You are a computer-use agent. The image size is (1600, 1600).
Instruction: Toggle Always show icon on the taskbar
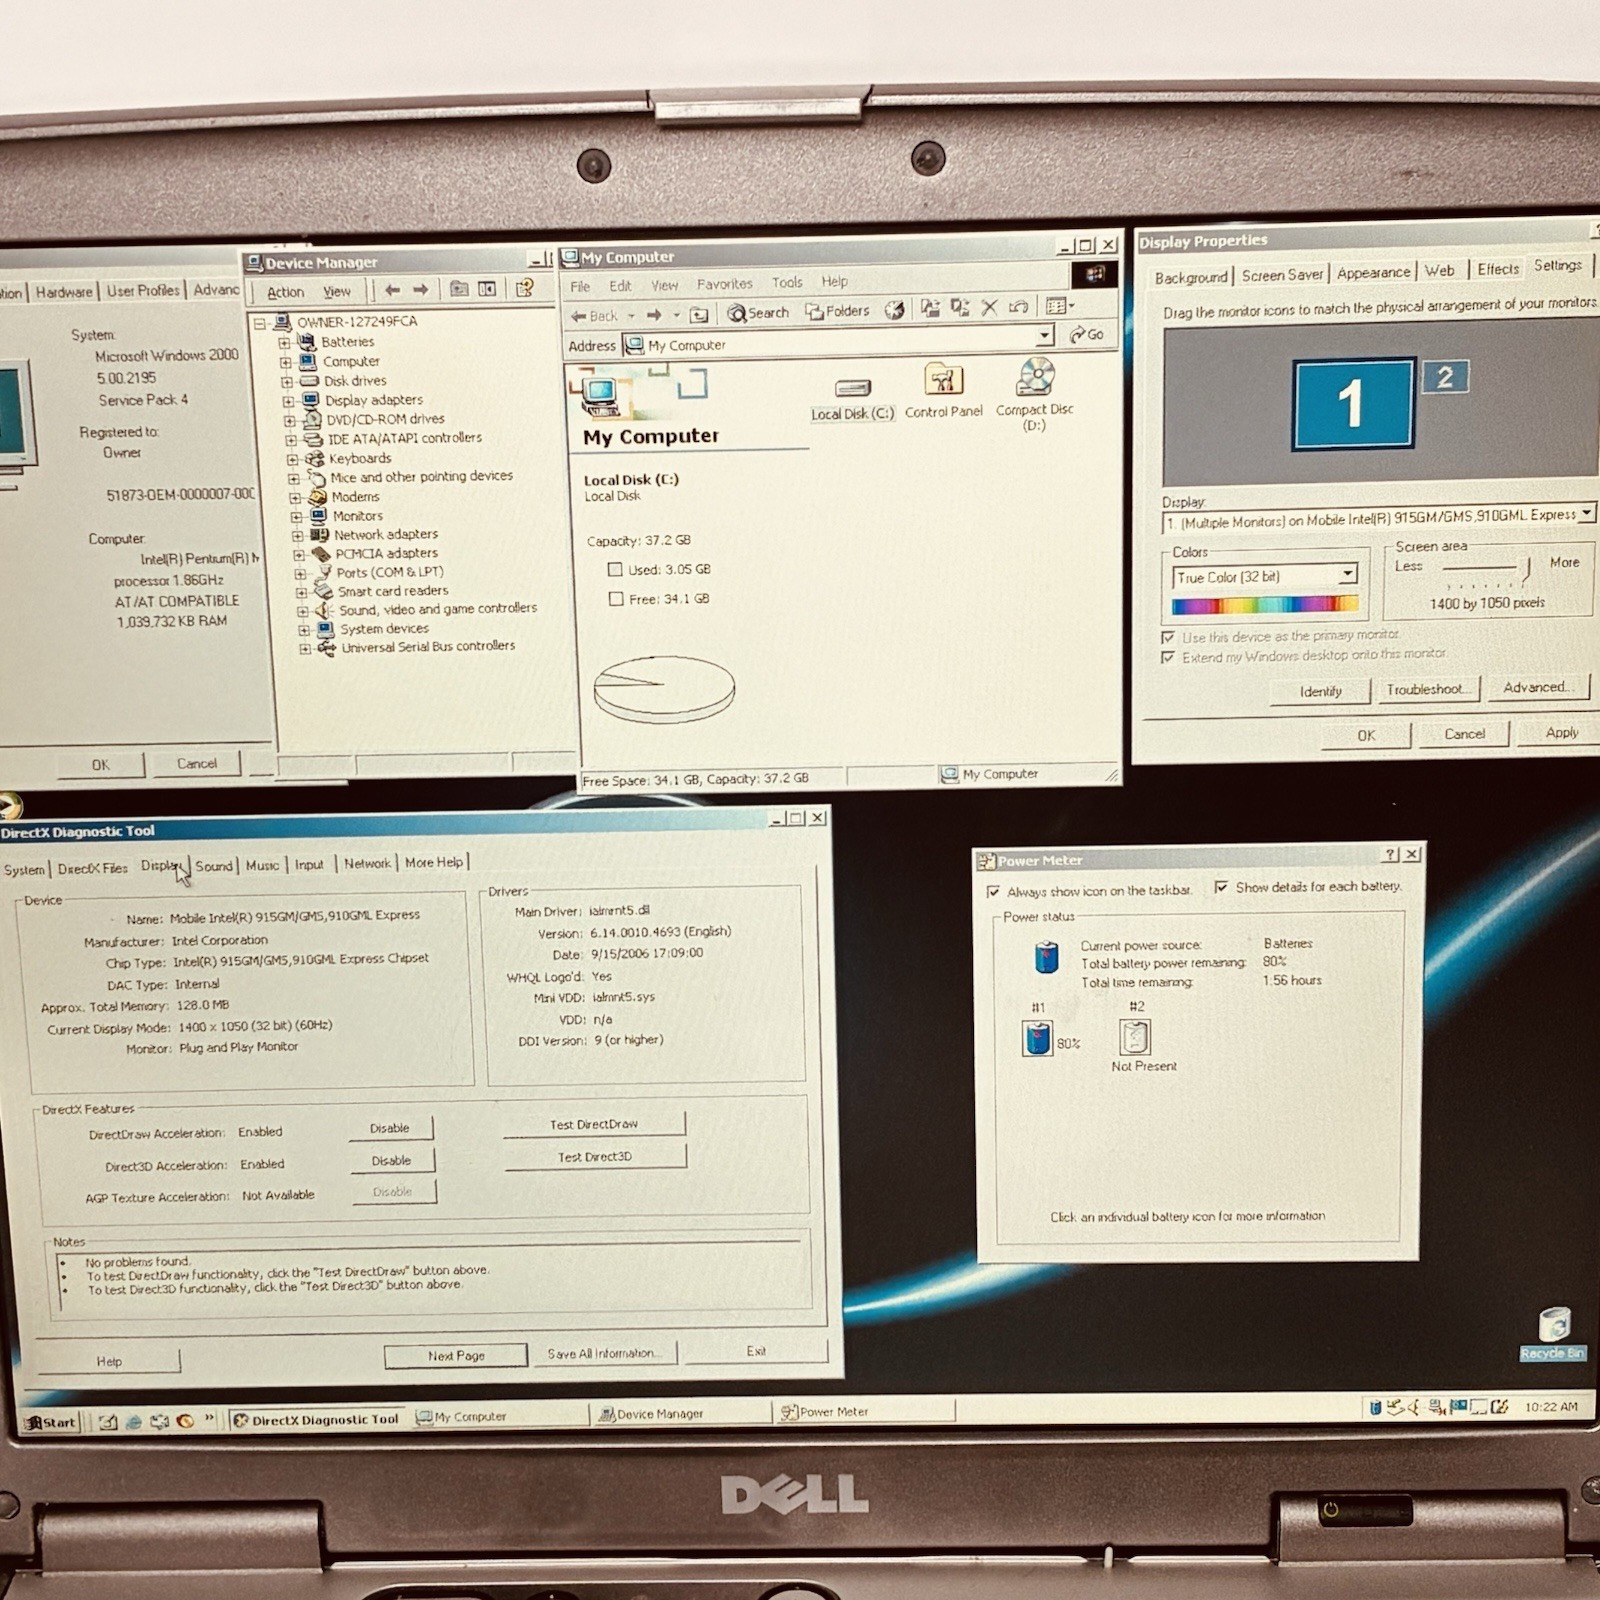coord(993,891)
